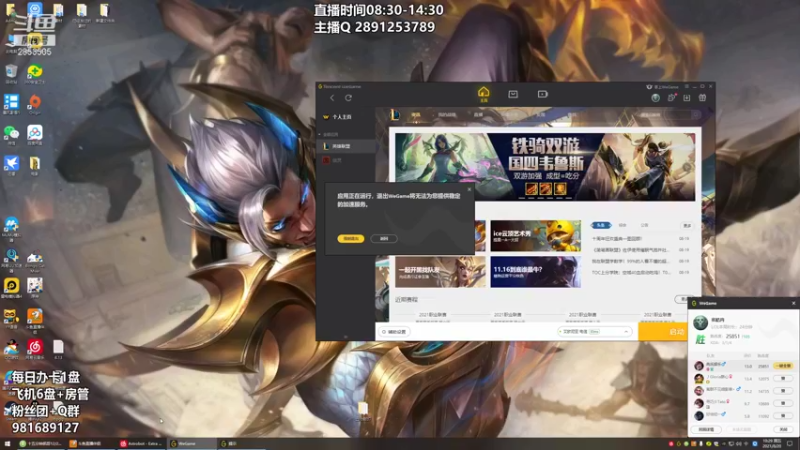The width and height of the screenshot is (800, 450).
Task: Open the ice云顶艺术秀 thumbnail
Action: (535, 236)
